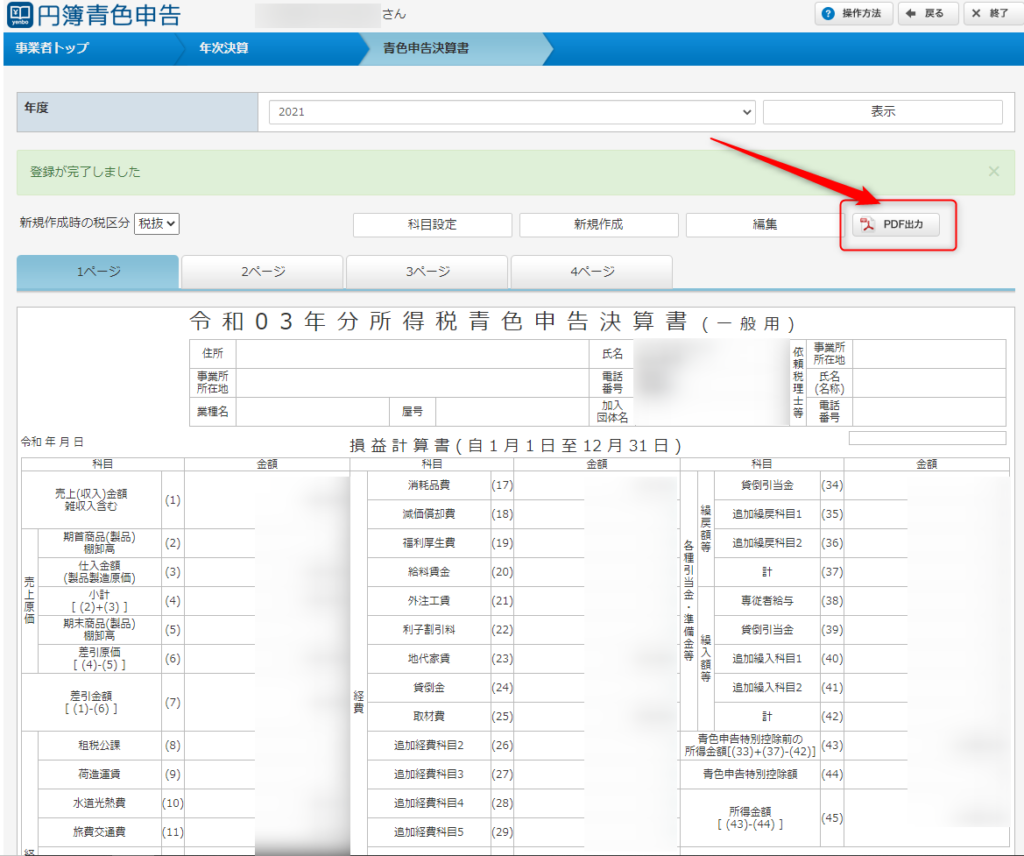Click the 円簿青色申告 logo icon
The image size is (1024, 856).
pyautogui.click(x=21, y=15)
